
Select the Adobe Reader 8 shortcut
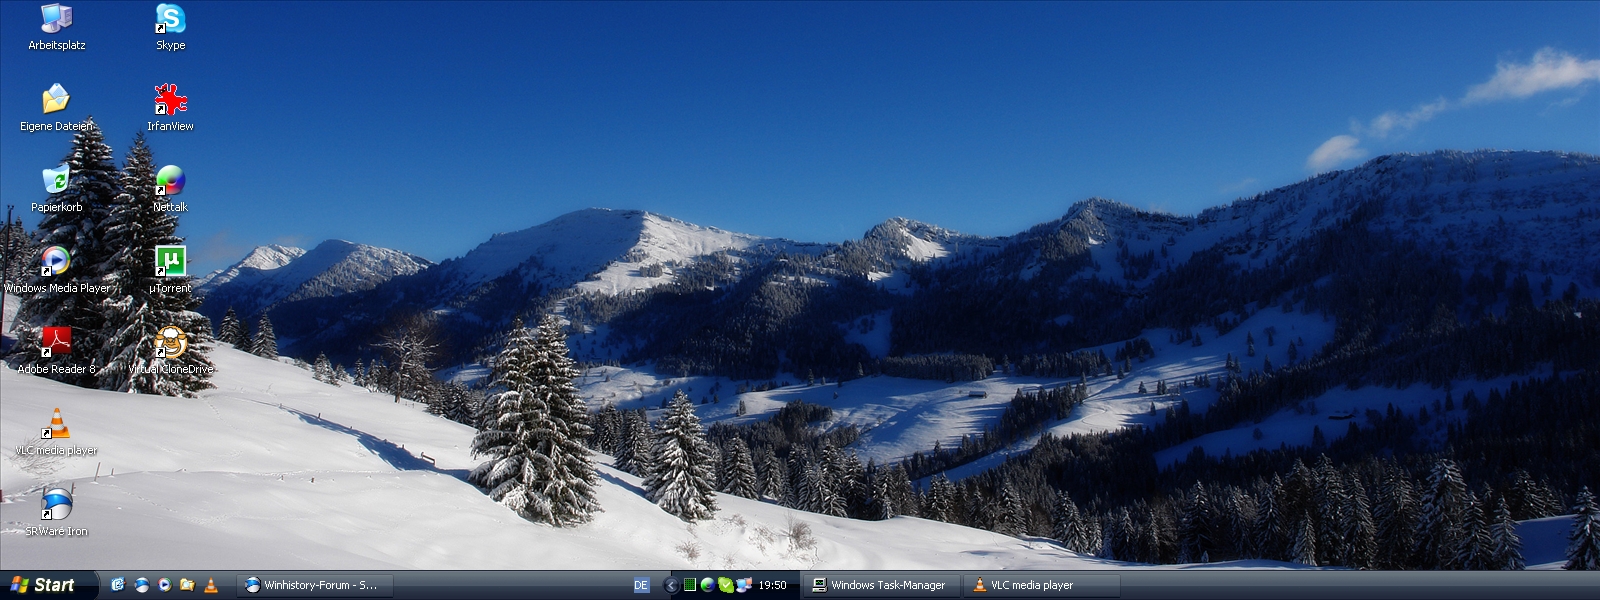pos(56,344)
